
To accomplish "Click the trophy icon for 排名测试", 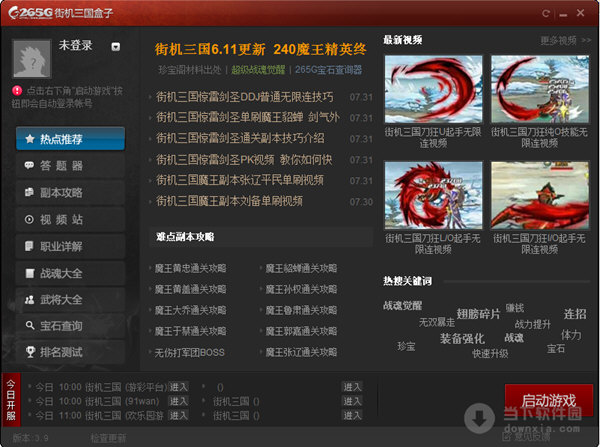I will [30, 352].
